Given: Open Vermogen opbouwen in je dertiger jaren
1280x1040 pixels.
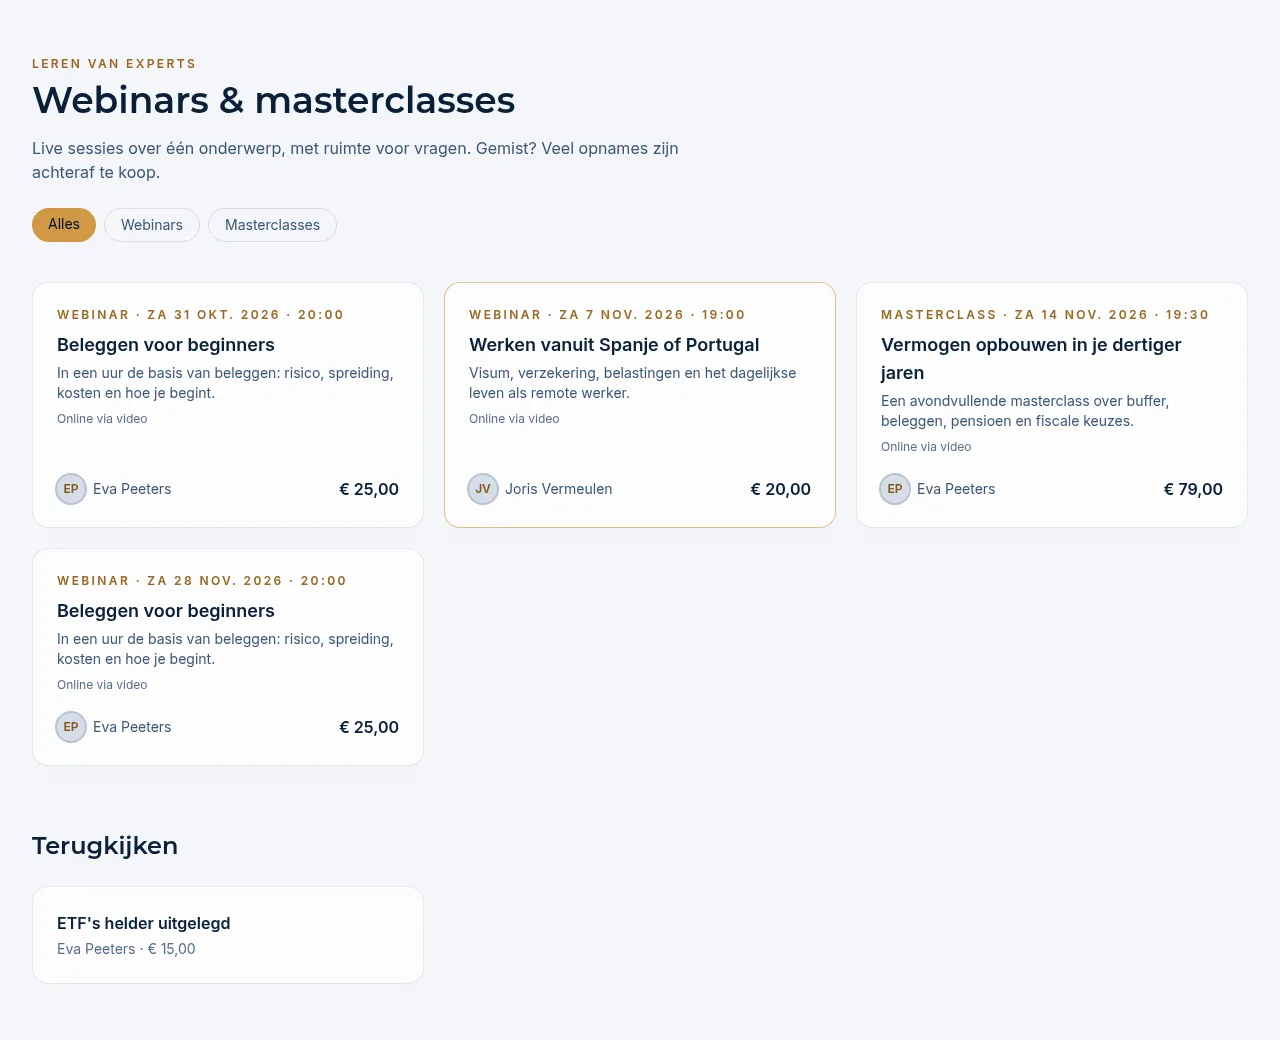Looking at the screenshot, I should point(1052,405).
